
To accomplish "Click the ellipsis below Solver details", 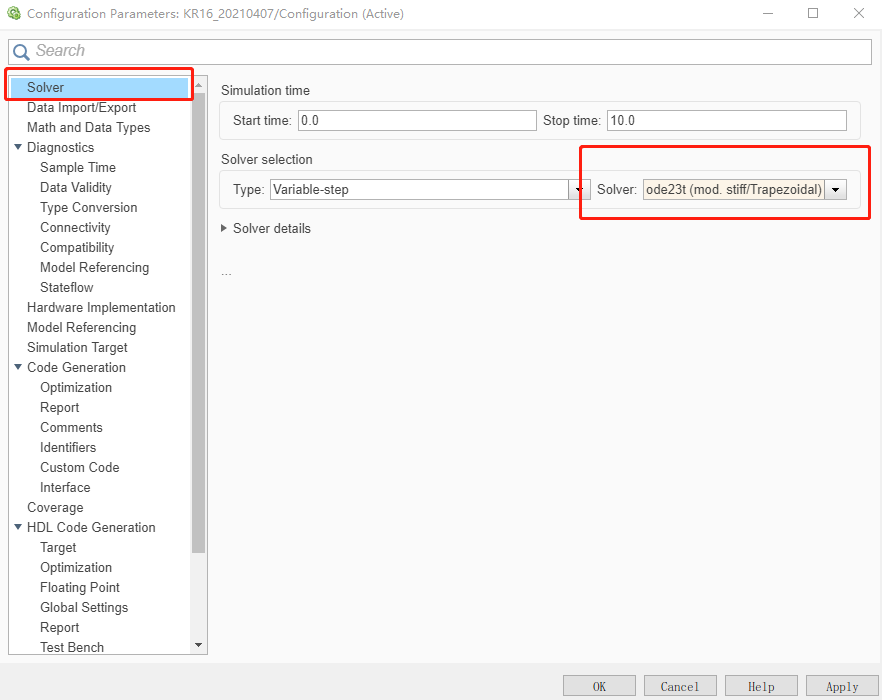I will (226, 274).
